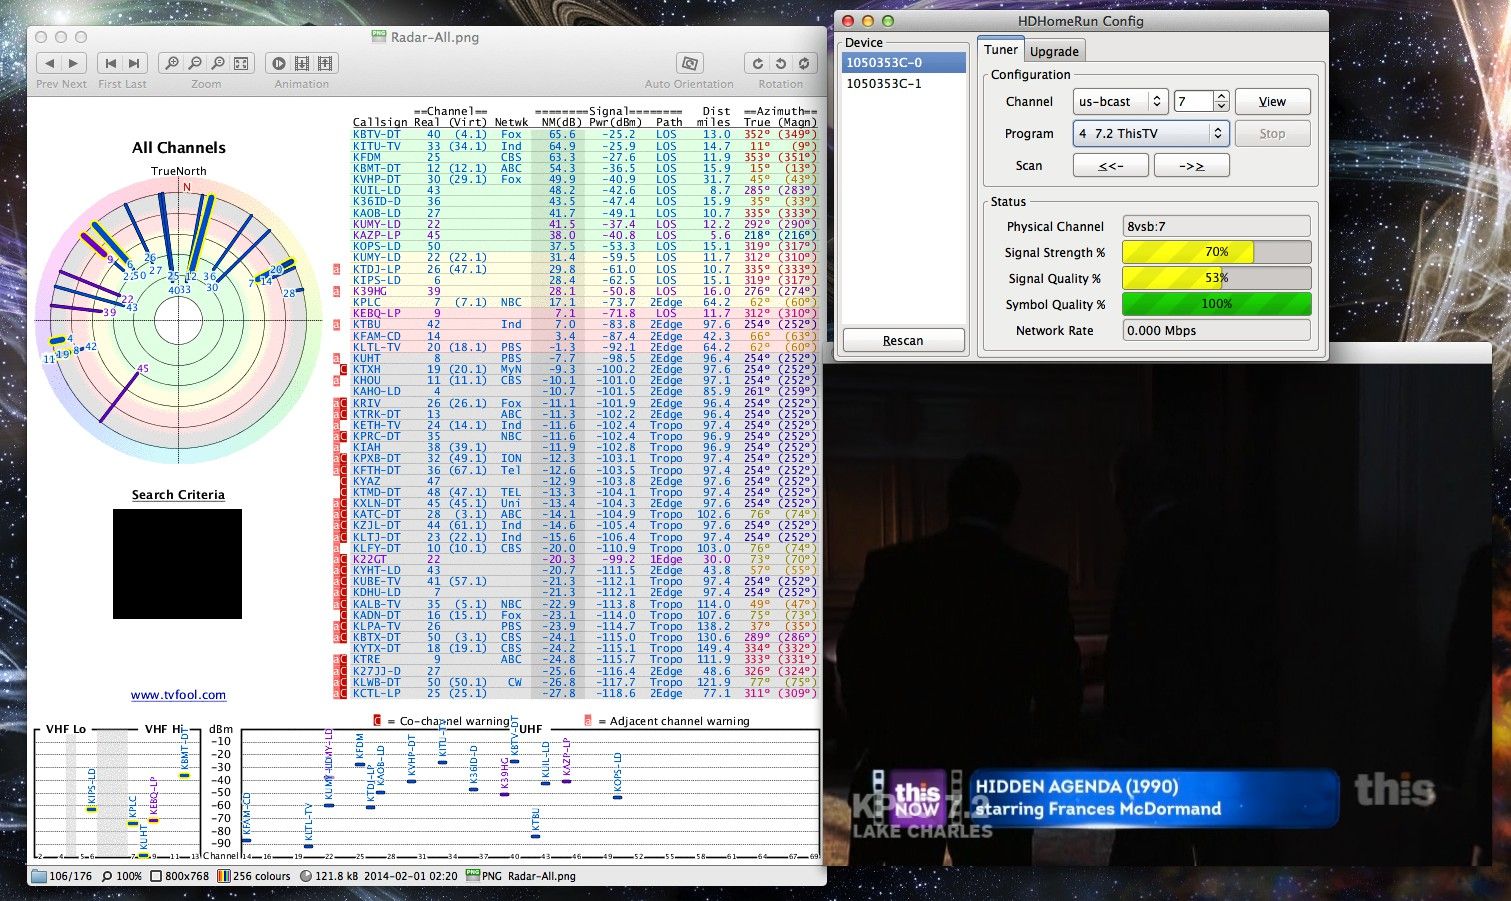Go to next image in viewer toolbar
The height and width of the screenshot is (901, 1511).
tap(73, 63)
